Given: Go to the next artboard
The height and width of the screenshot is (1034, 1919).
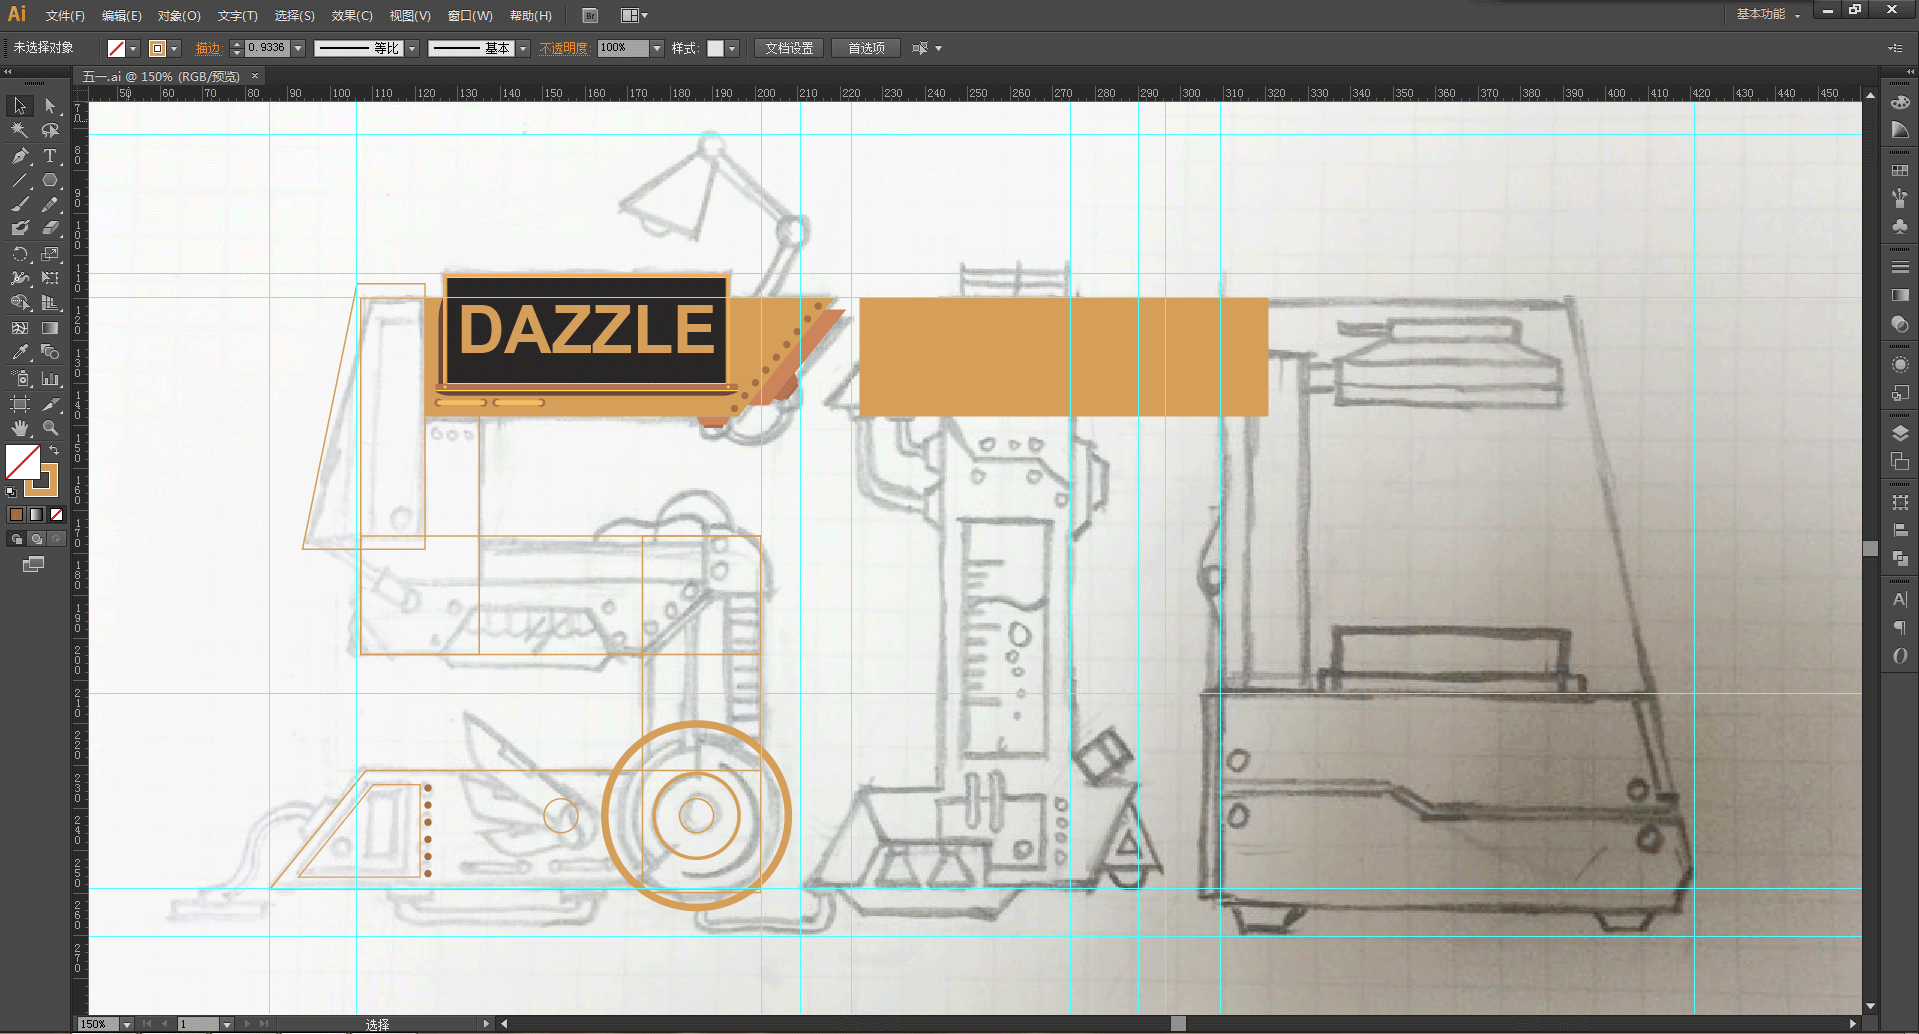Looking at the screenshot, I should tap(249, 1024).
